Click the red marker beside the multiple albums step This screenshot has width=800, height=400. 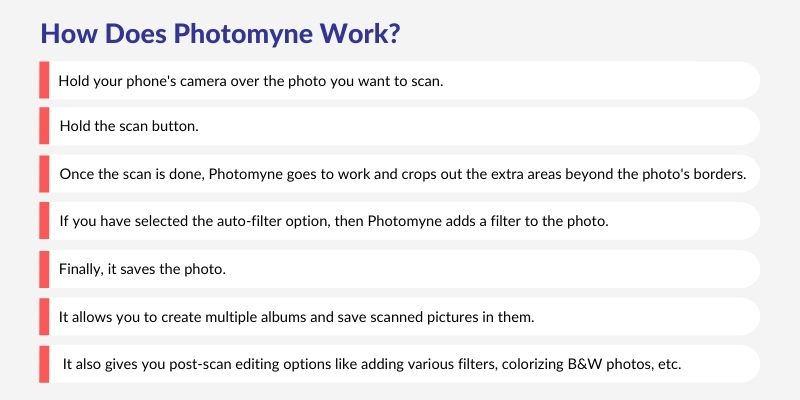click(44, 315)
